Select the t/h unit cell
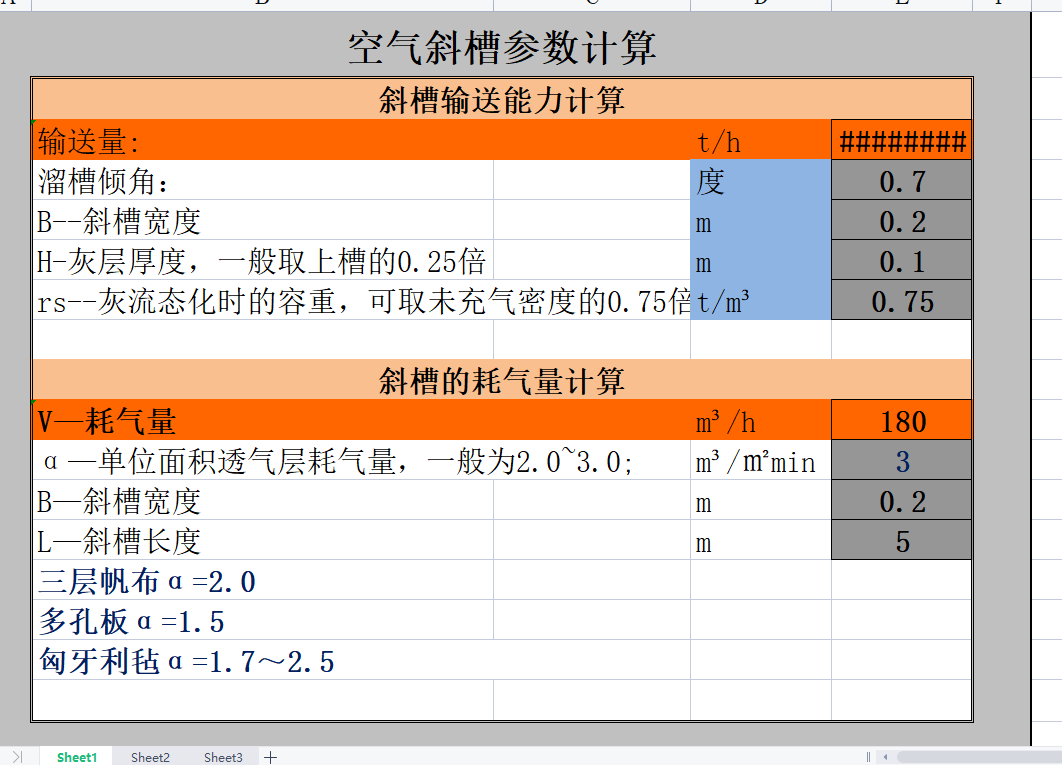The height and width of the screenshot is (765, 1062). (761, 141)
